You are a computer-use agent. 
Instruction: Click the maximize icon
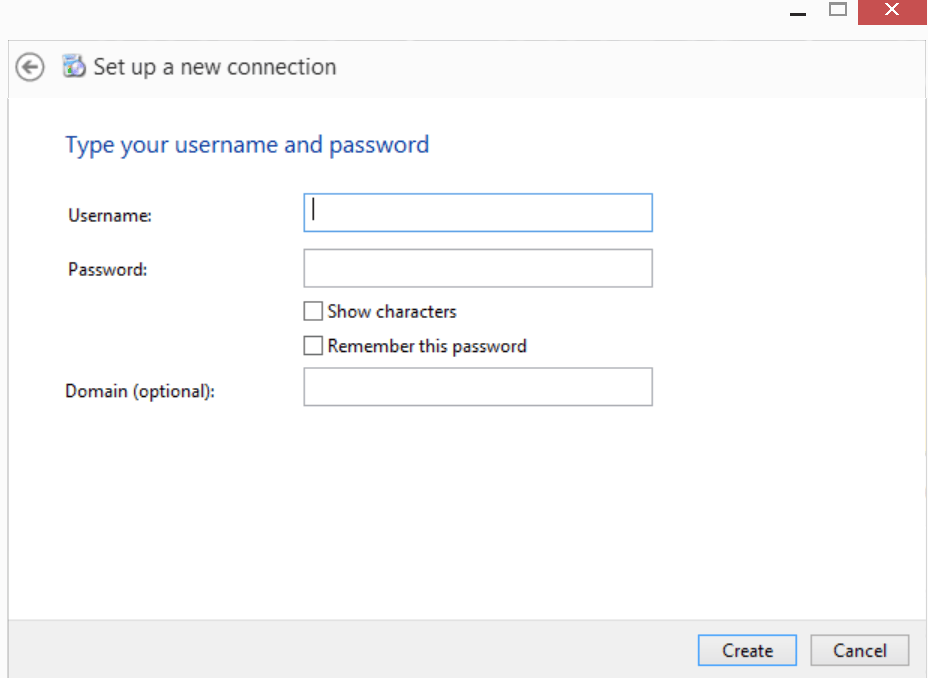838,11
